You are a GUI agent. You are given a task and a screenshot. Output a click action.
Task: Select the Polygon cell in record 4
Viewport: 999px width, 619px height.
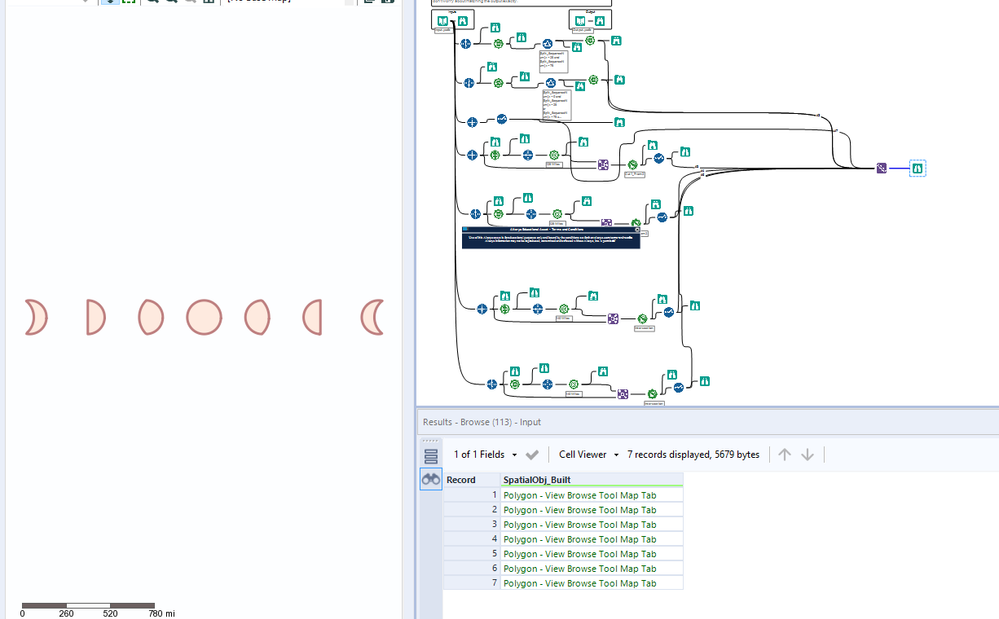pyautogui.click(x=591, y=539)
